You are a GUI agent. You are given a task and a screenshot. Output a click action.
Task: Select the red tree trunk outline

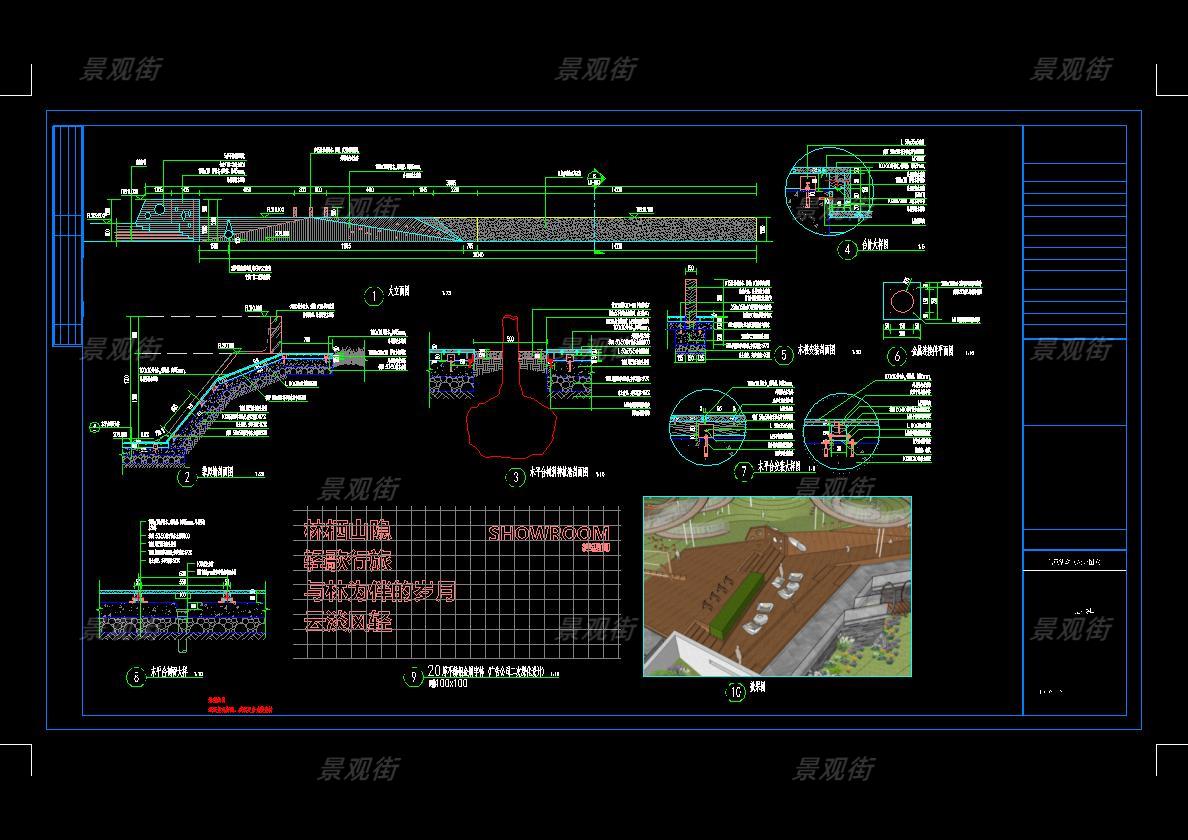(509, 400)
